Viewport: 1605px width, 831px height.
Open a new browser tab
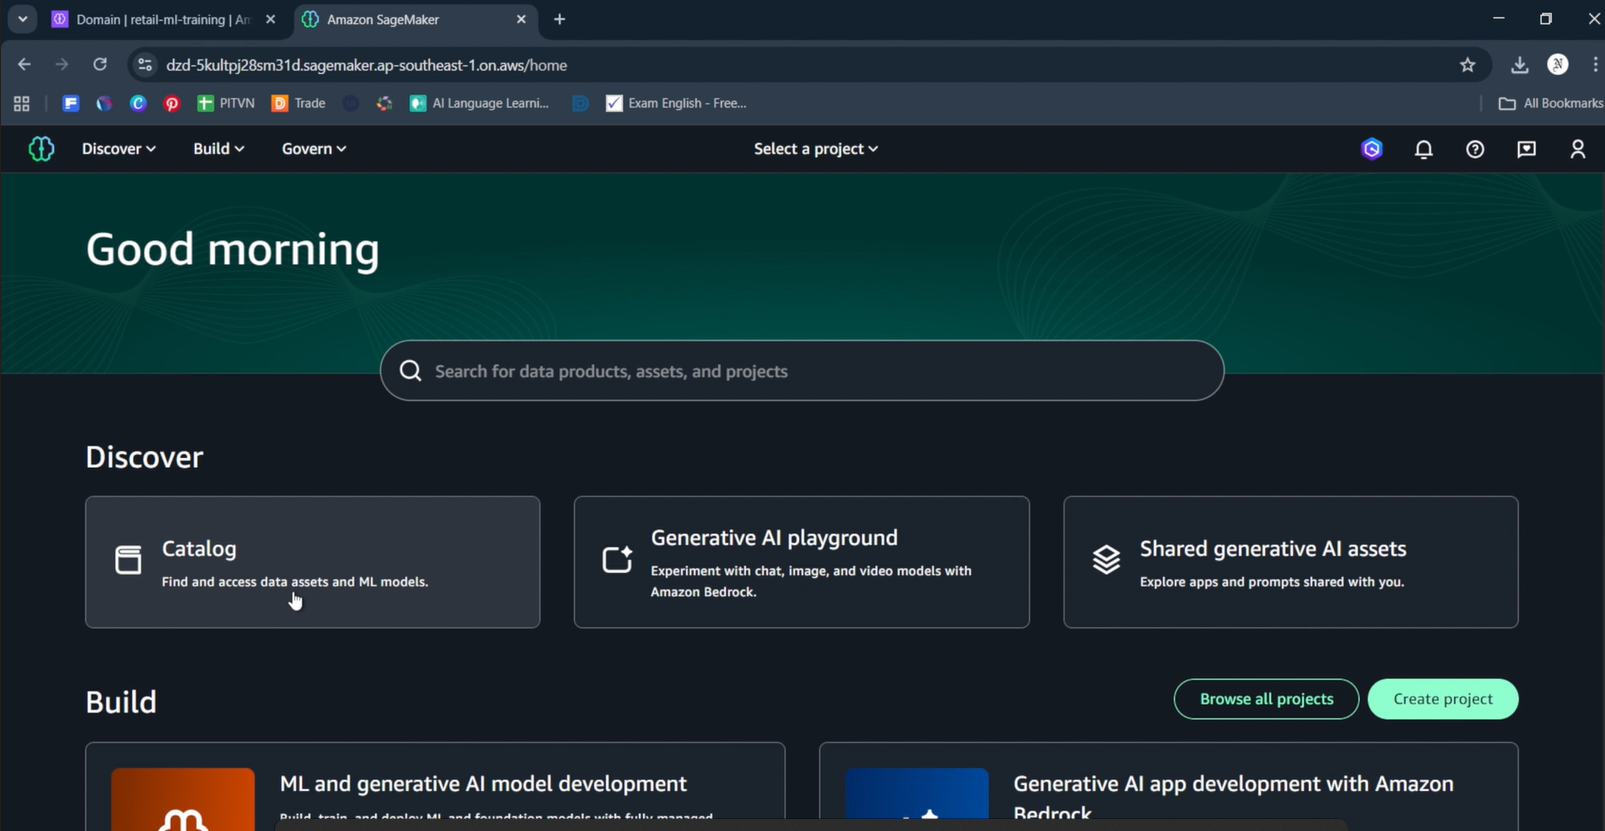560,19
